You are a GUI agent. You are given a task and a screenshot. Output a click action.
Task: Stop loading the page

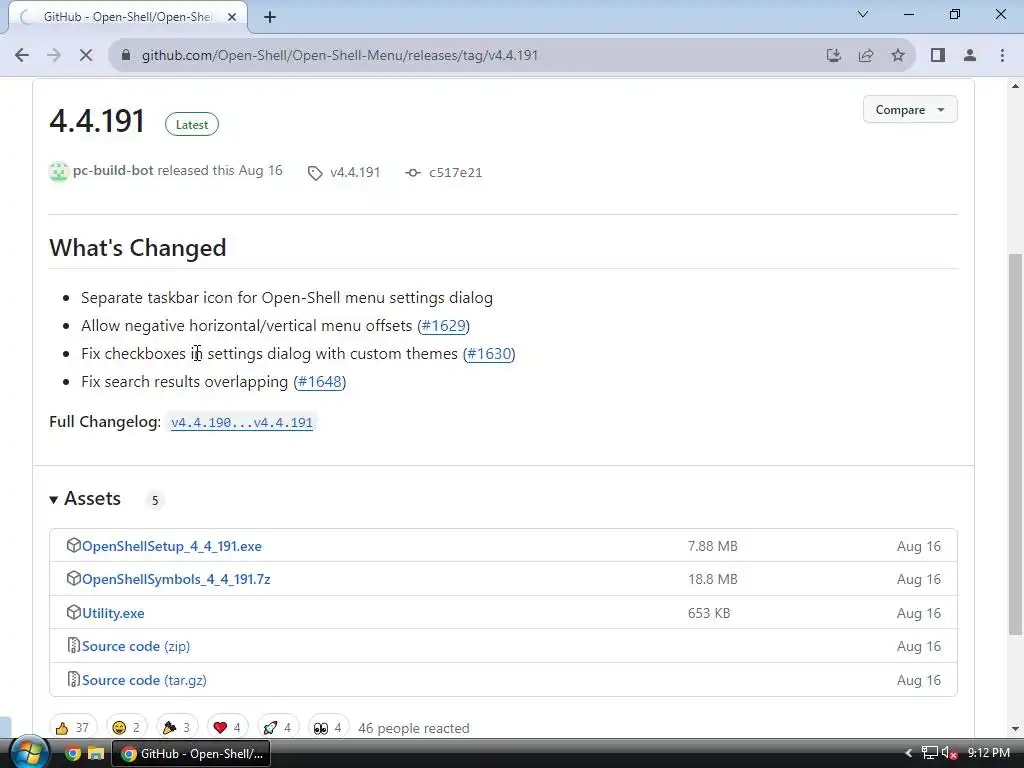(x=86, y=56)
